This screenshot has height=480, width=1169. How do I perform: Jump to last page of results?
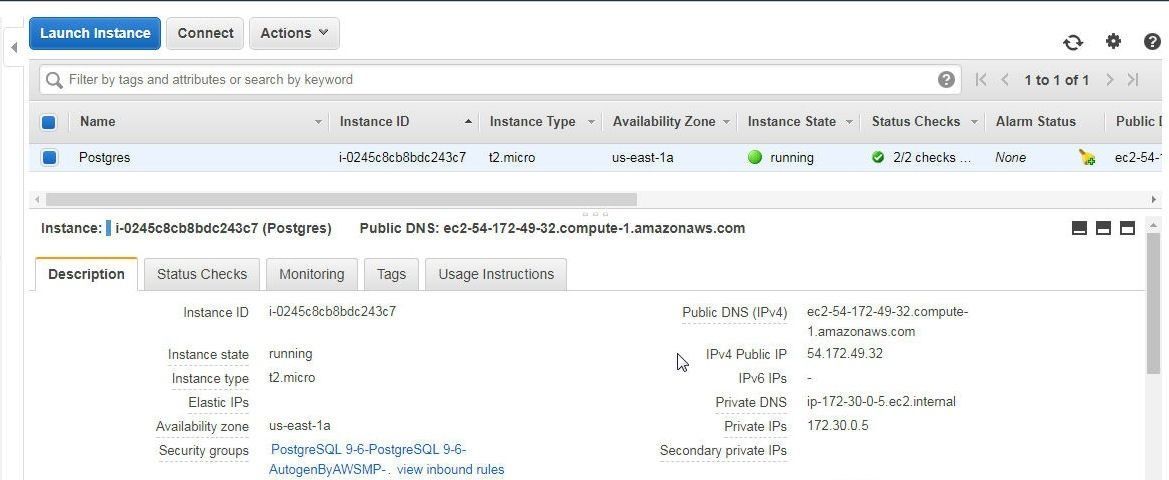point(1133,80)
